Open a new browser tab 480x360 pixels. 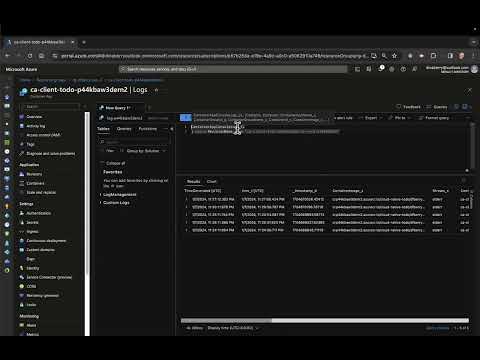point(84,42)
